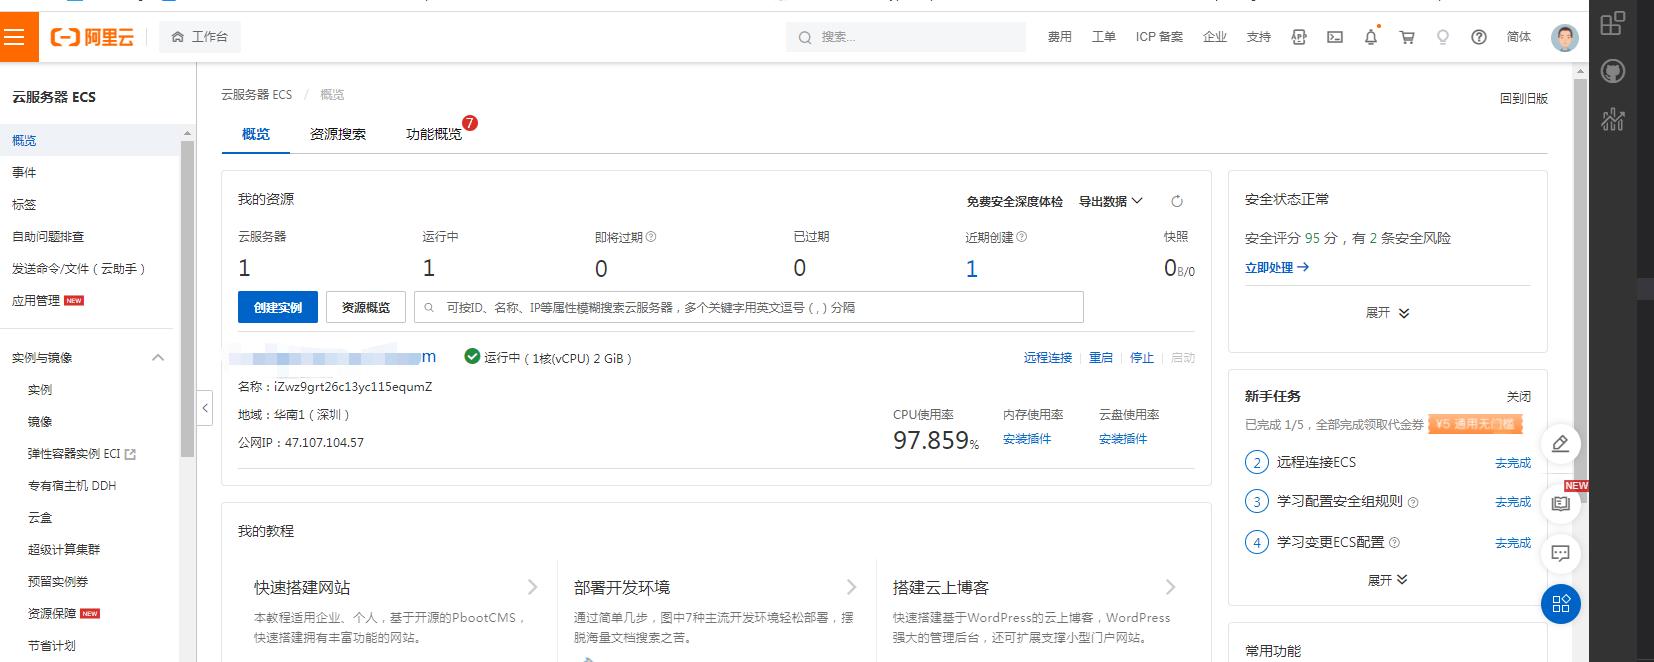Viewport: 1654px width, 662px height.
Task: Refresh my resources with the reload icon
Action: pyautogui.click(x=1177, y=201)
